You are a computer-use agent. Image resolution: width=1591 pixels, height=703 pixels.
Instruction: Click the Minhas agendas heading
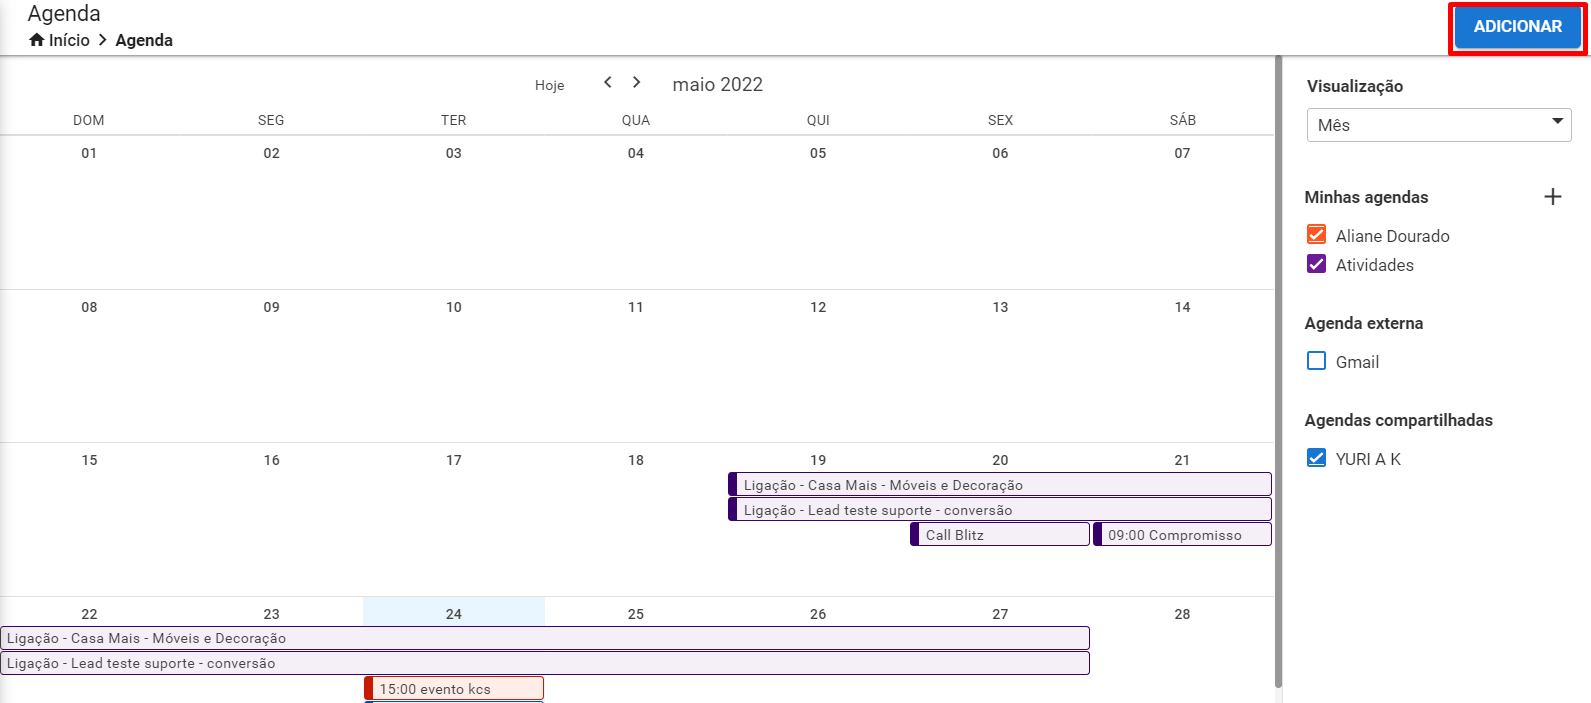point(1366,197)
